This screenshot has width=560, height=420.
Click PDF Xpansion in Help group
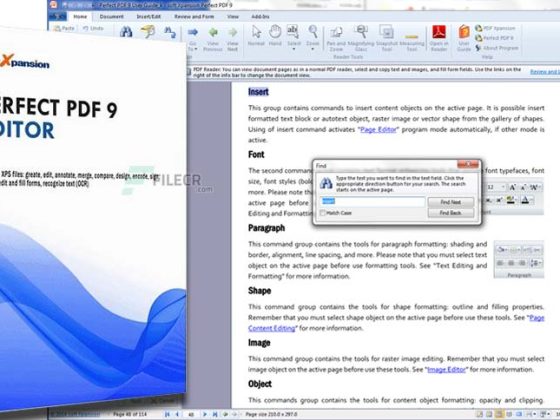click(495, 28)
